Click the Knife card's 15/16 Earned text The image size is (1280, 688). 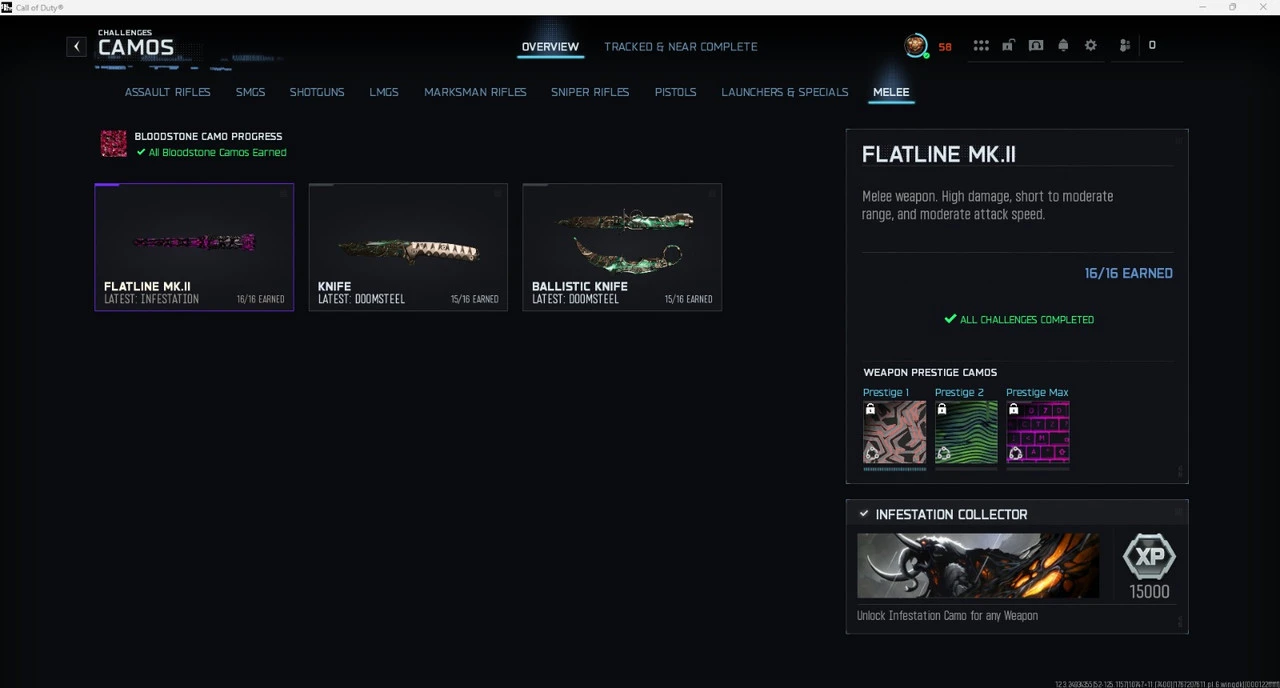click(474, 299)
